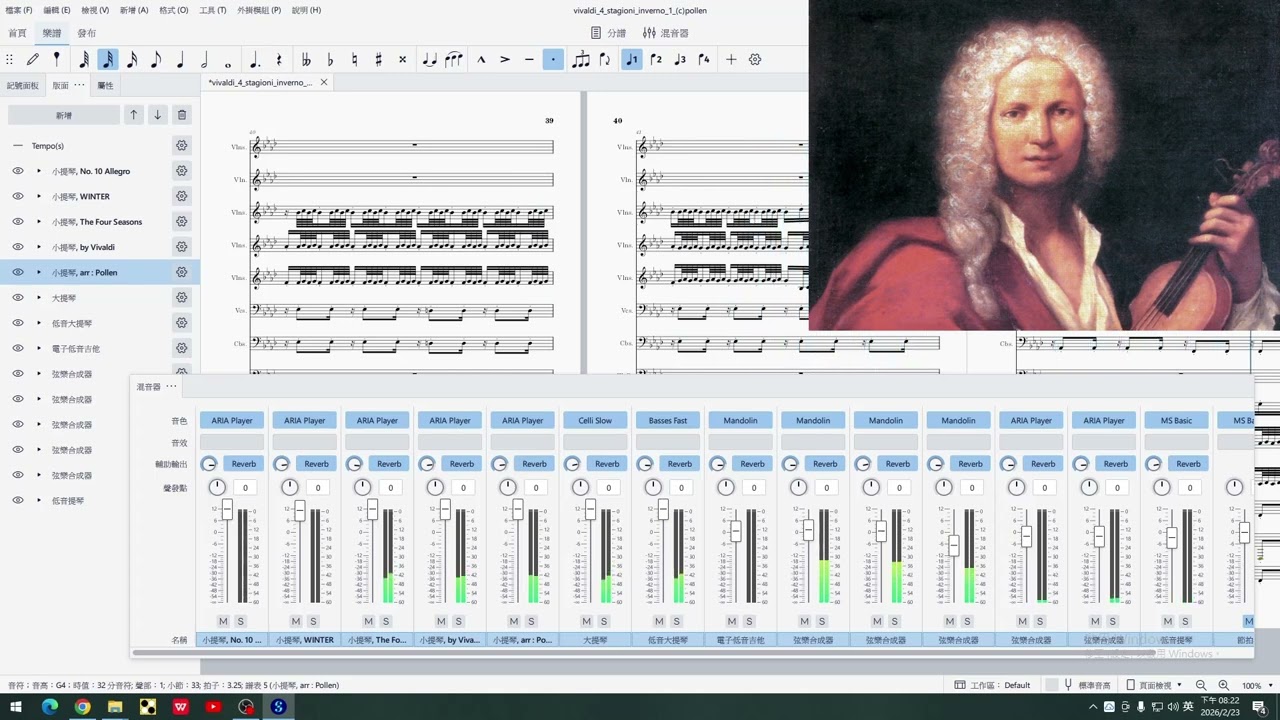
Task: Apply the double sharp accidental
Action: 402,60
